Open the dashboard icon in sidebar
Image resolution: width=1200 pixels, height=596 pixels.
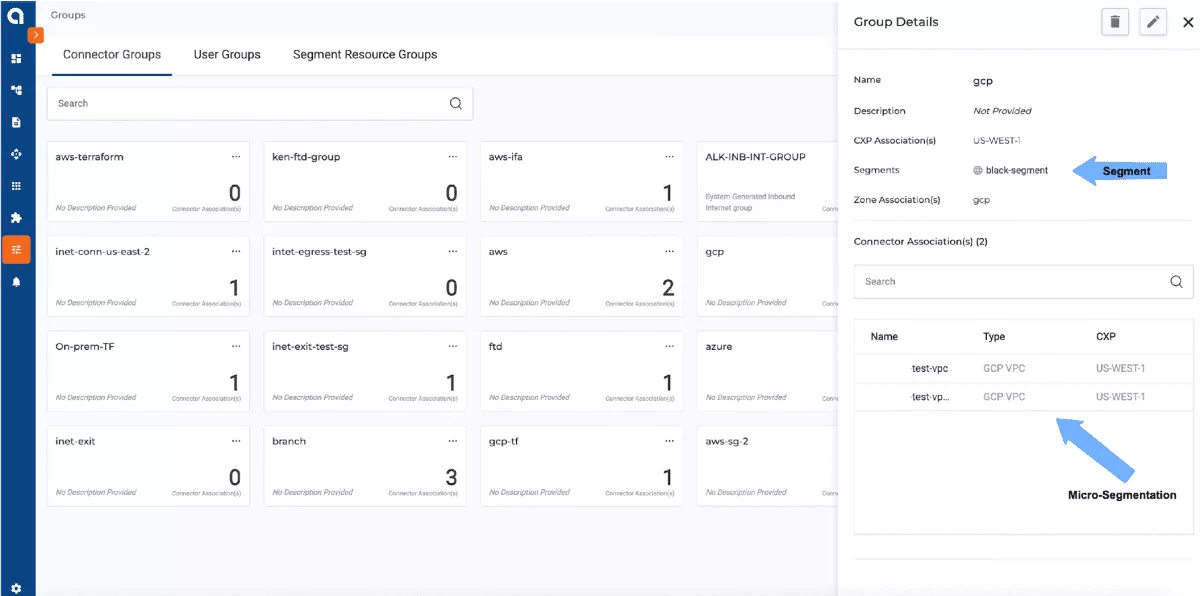tap(16, 58)
